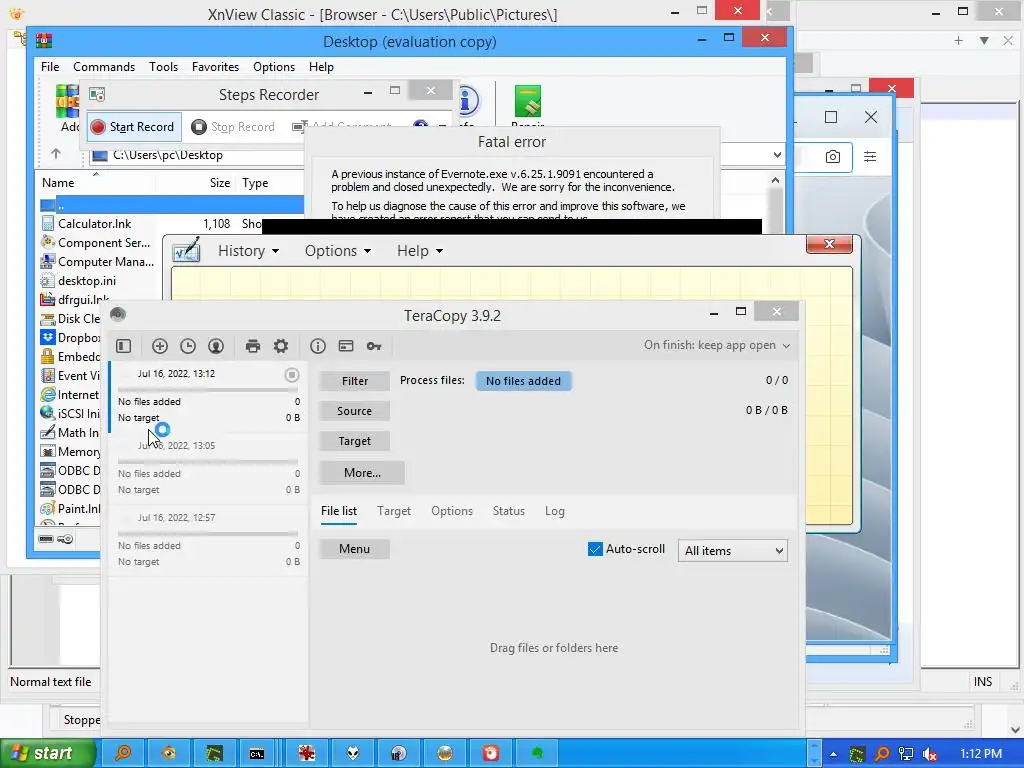Expand the On finish: keep app open dropdown
This screenshot has width=1024, height=768.
click(716, 345)
